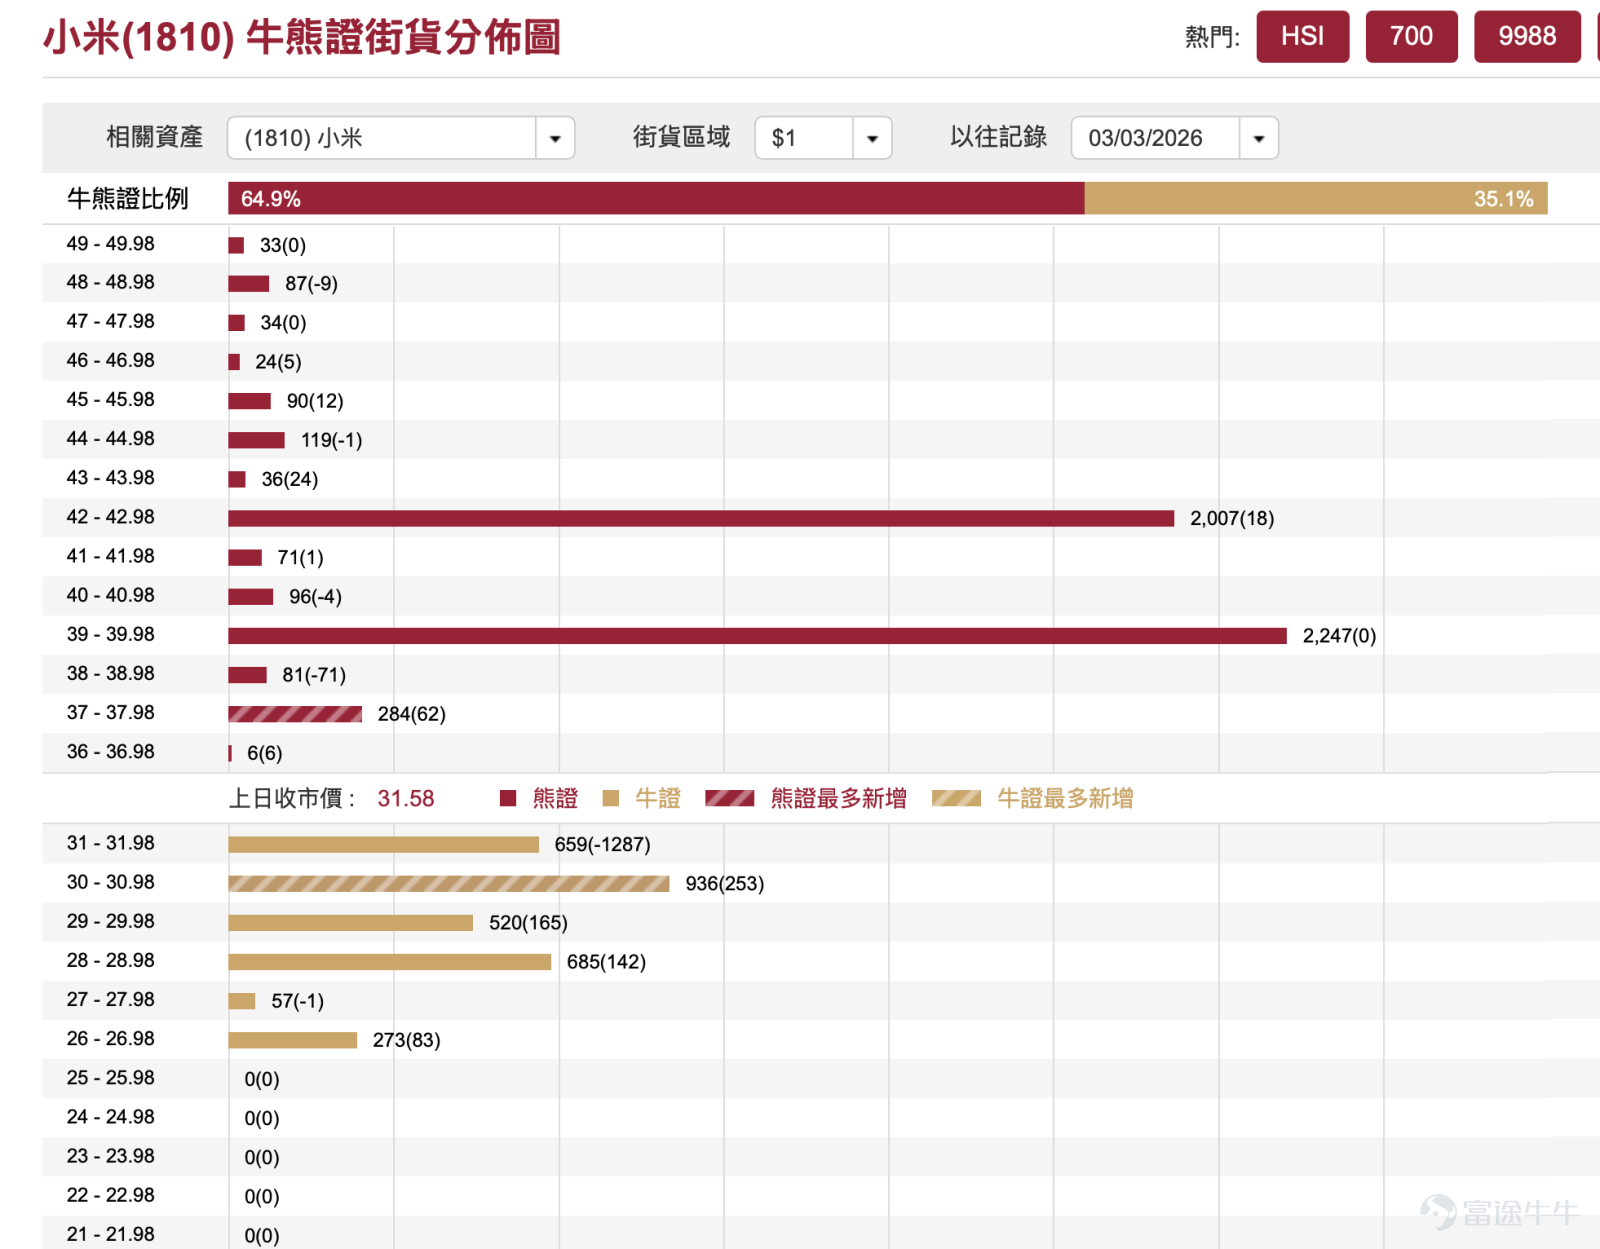Click the 49 - 49.98 price range label
The image size is (1600, 1249).
tap(111, 244)
